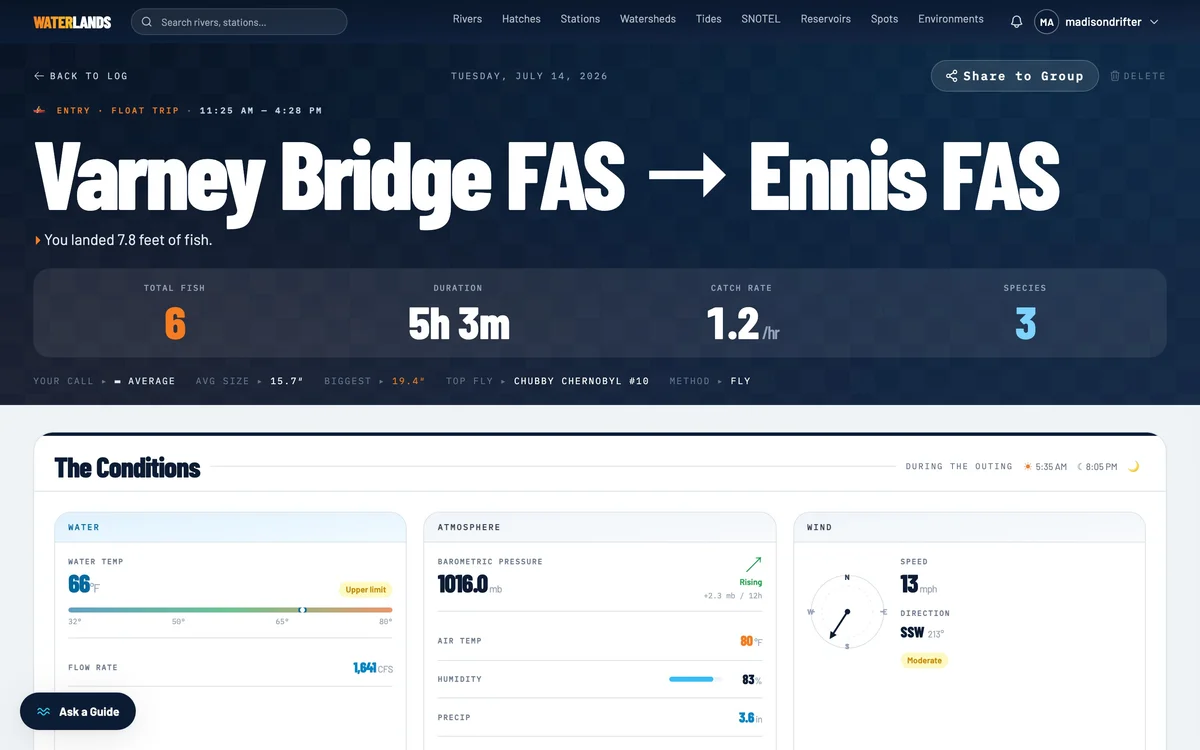This screenshot has width=1200, height=750.
Task: Click the Chubby Chernobyl #10 top fly
Action: [x=582, y=381]
